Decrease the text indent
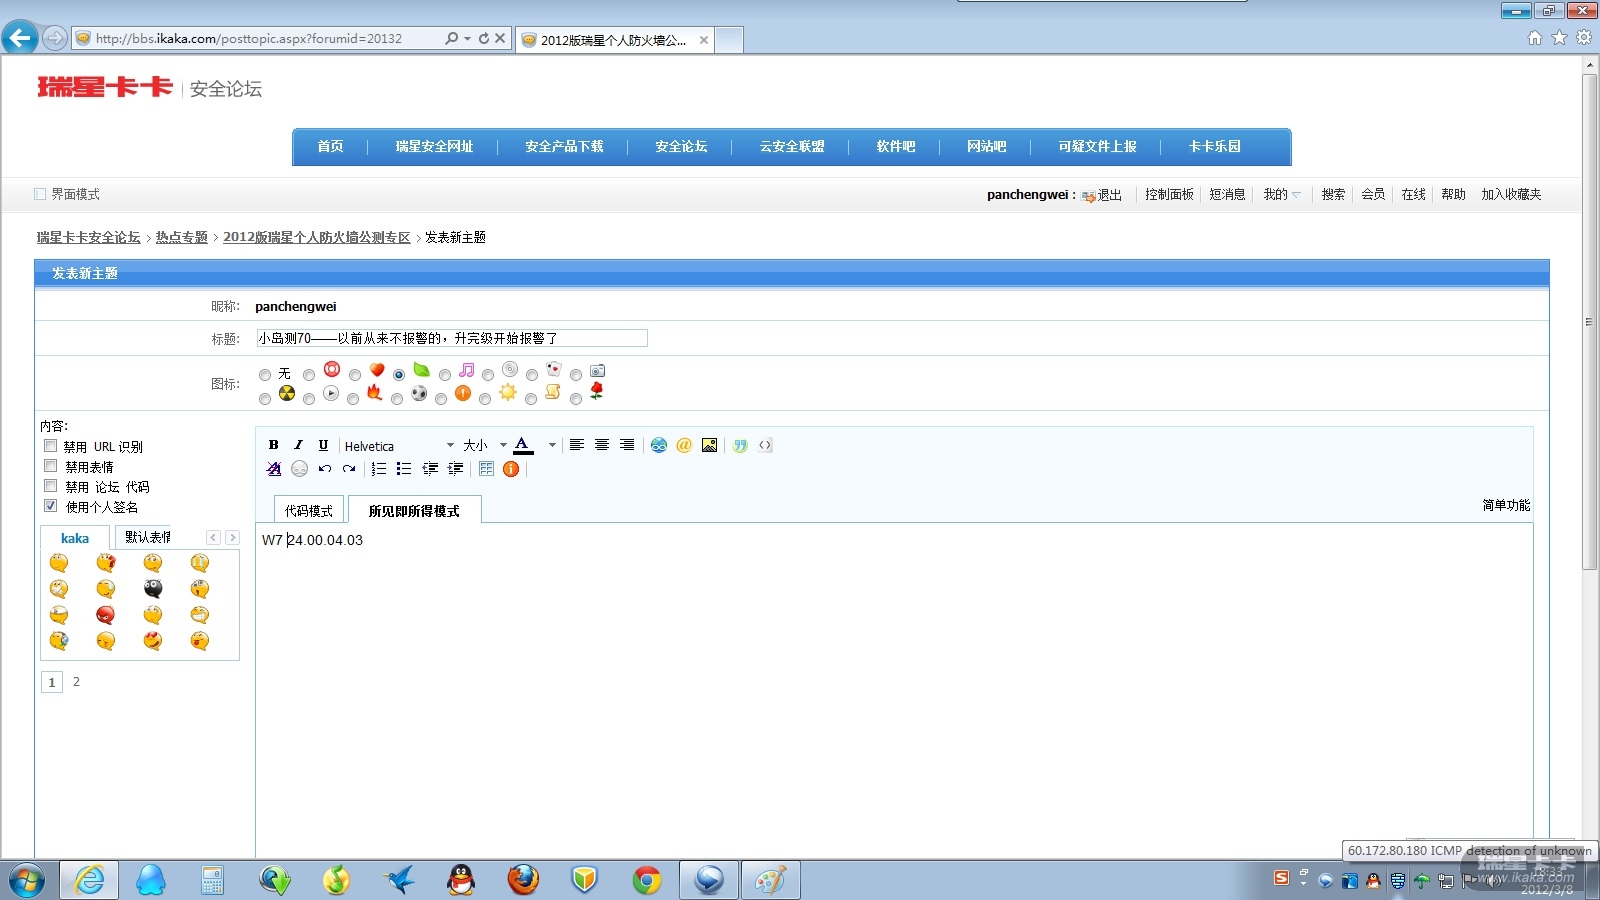 point(430,469)
